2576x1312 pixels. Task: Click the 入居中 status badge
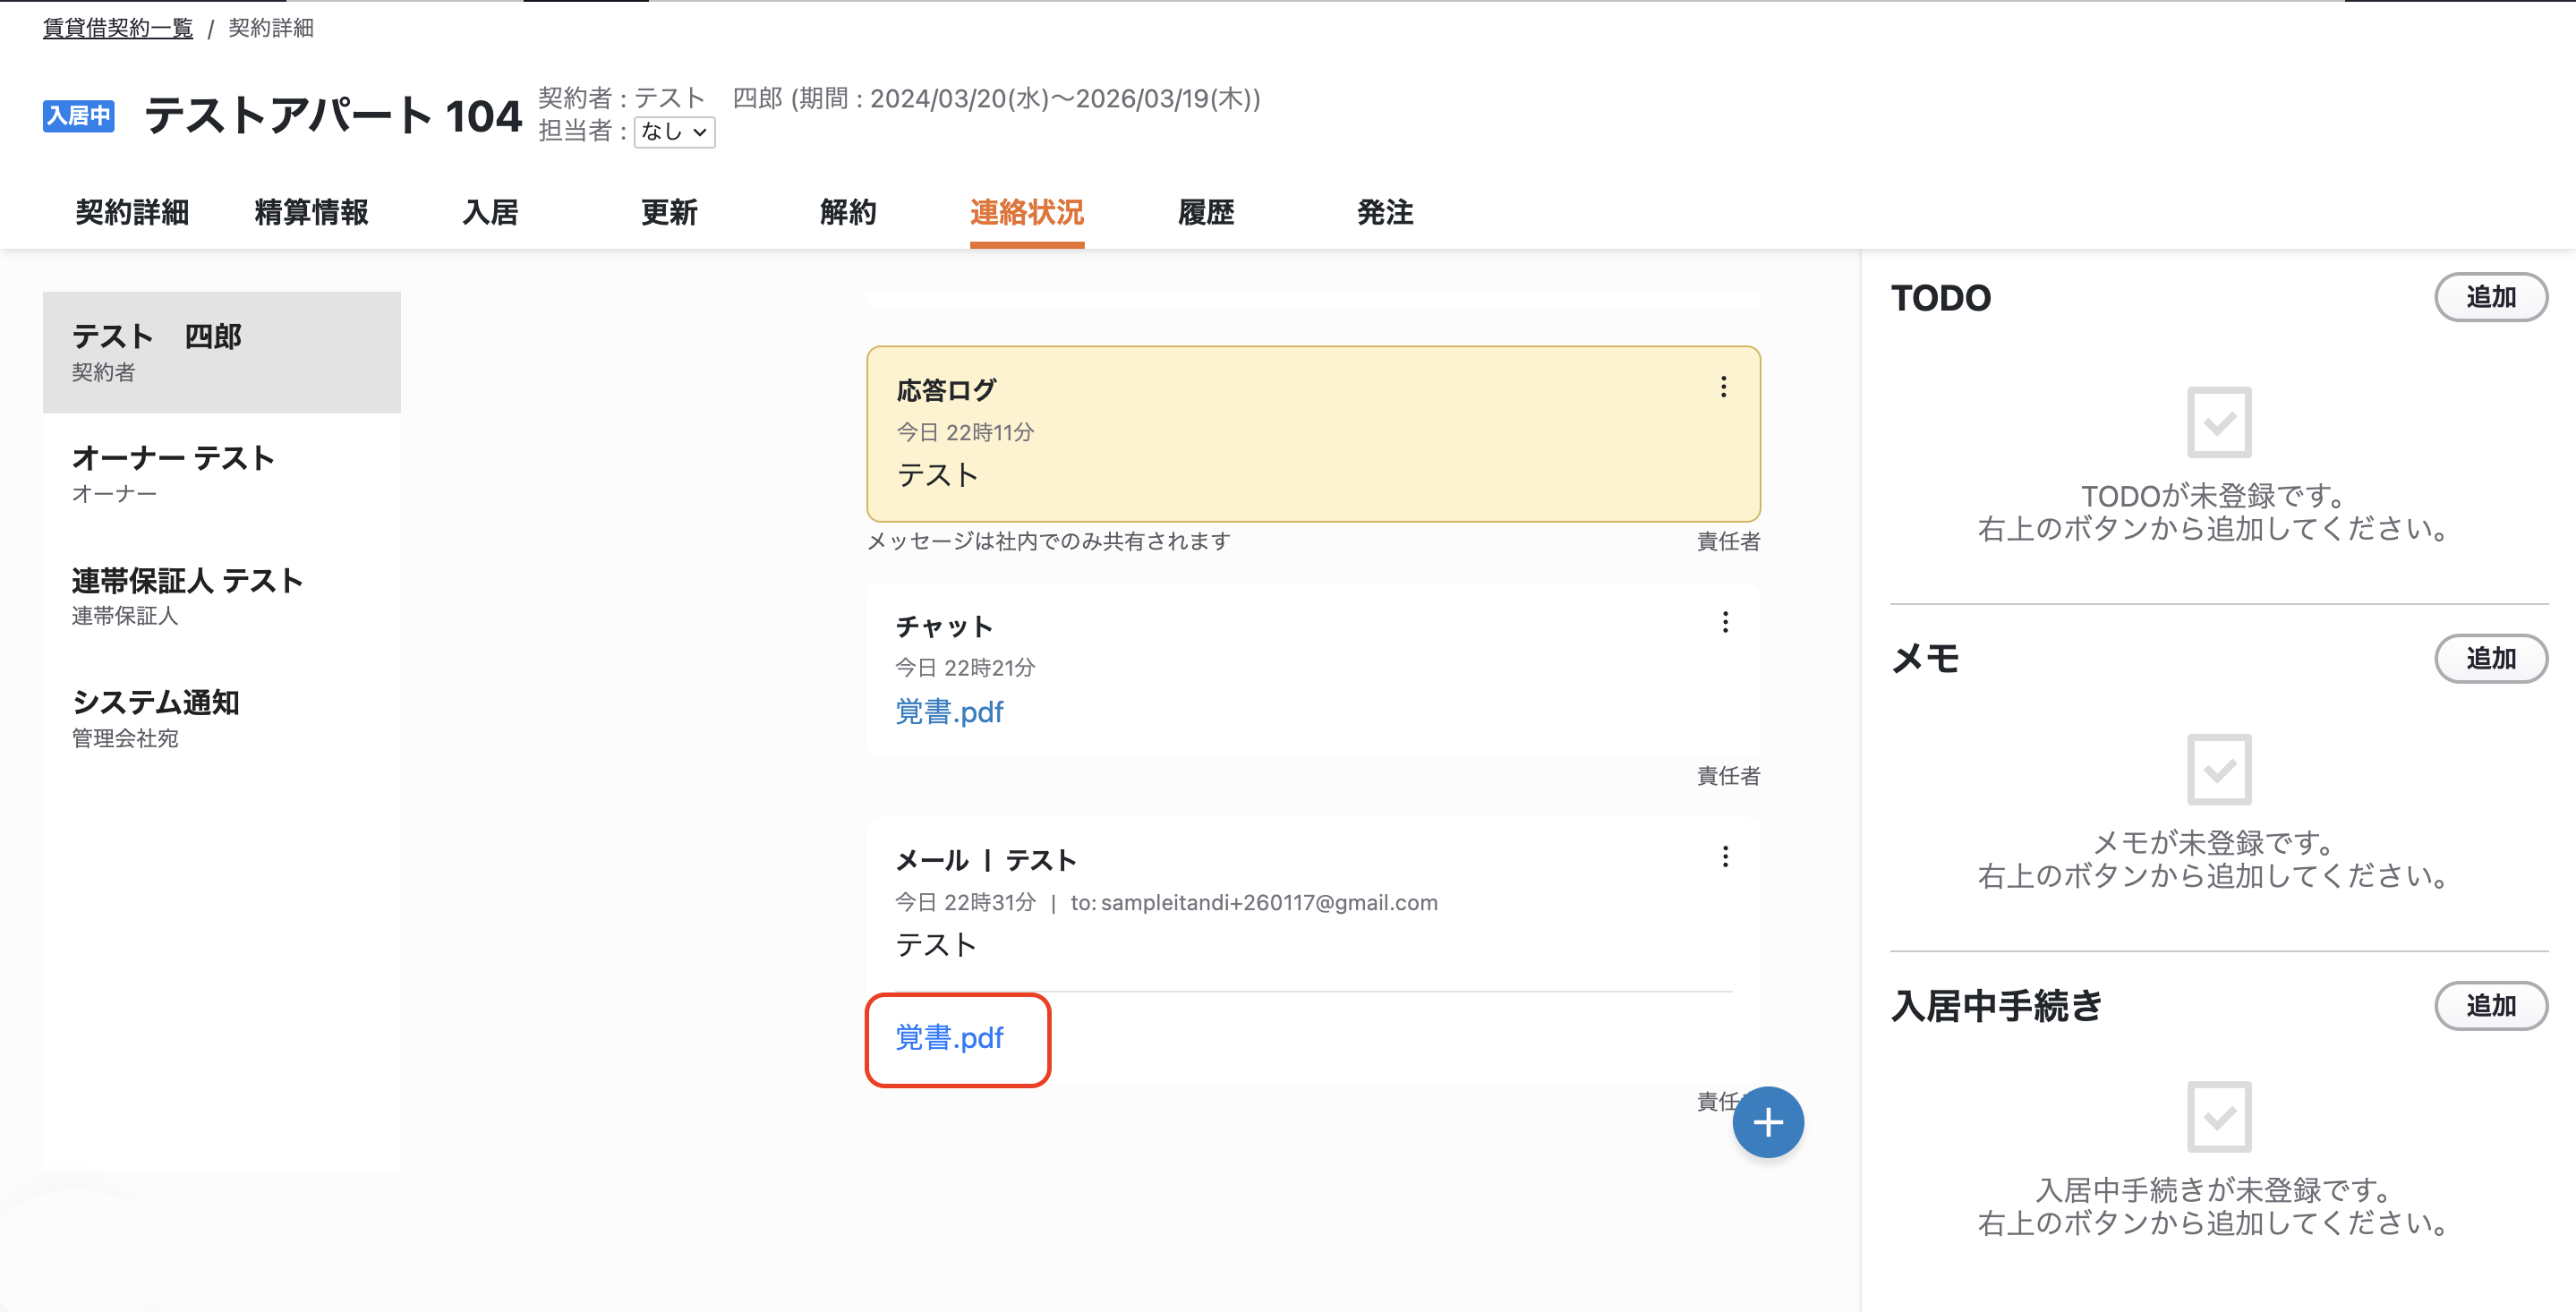78,116
